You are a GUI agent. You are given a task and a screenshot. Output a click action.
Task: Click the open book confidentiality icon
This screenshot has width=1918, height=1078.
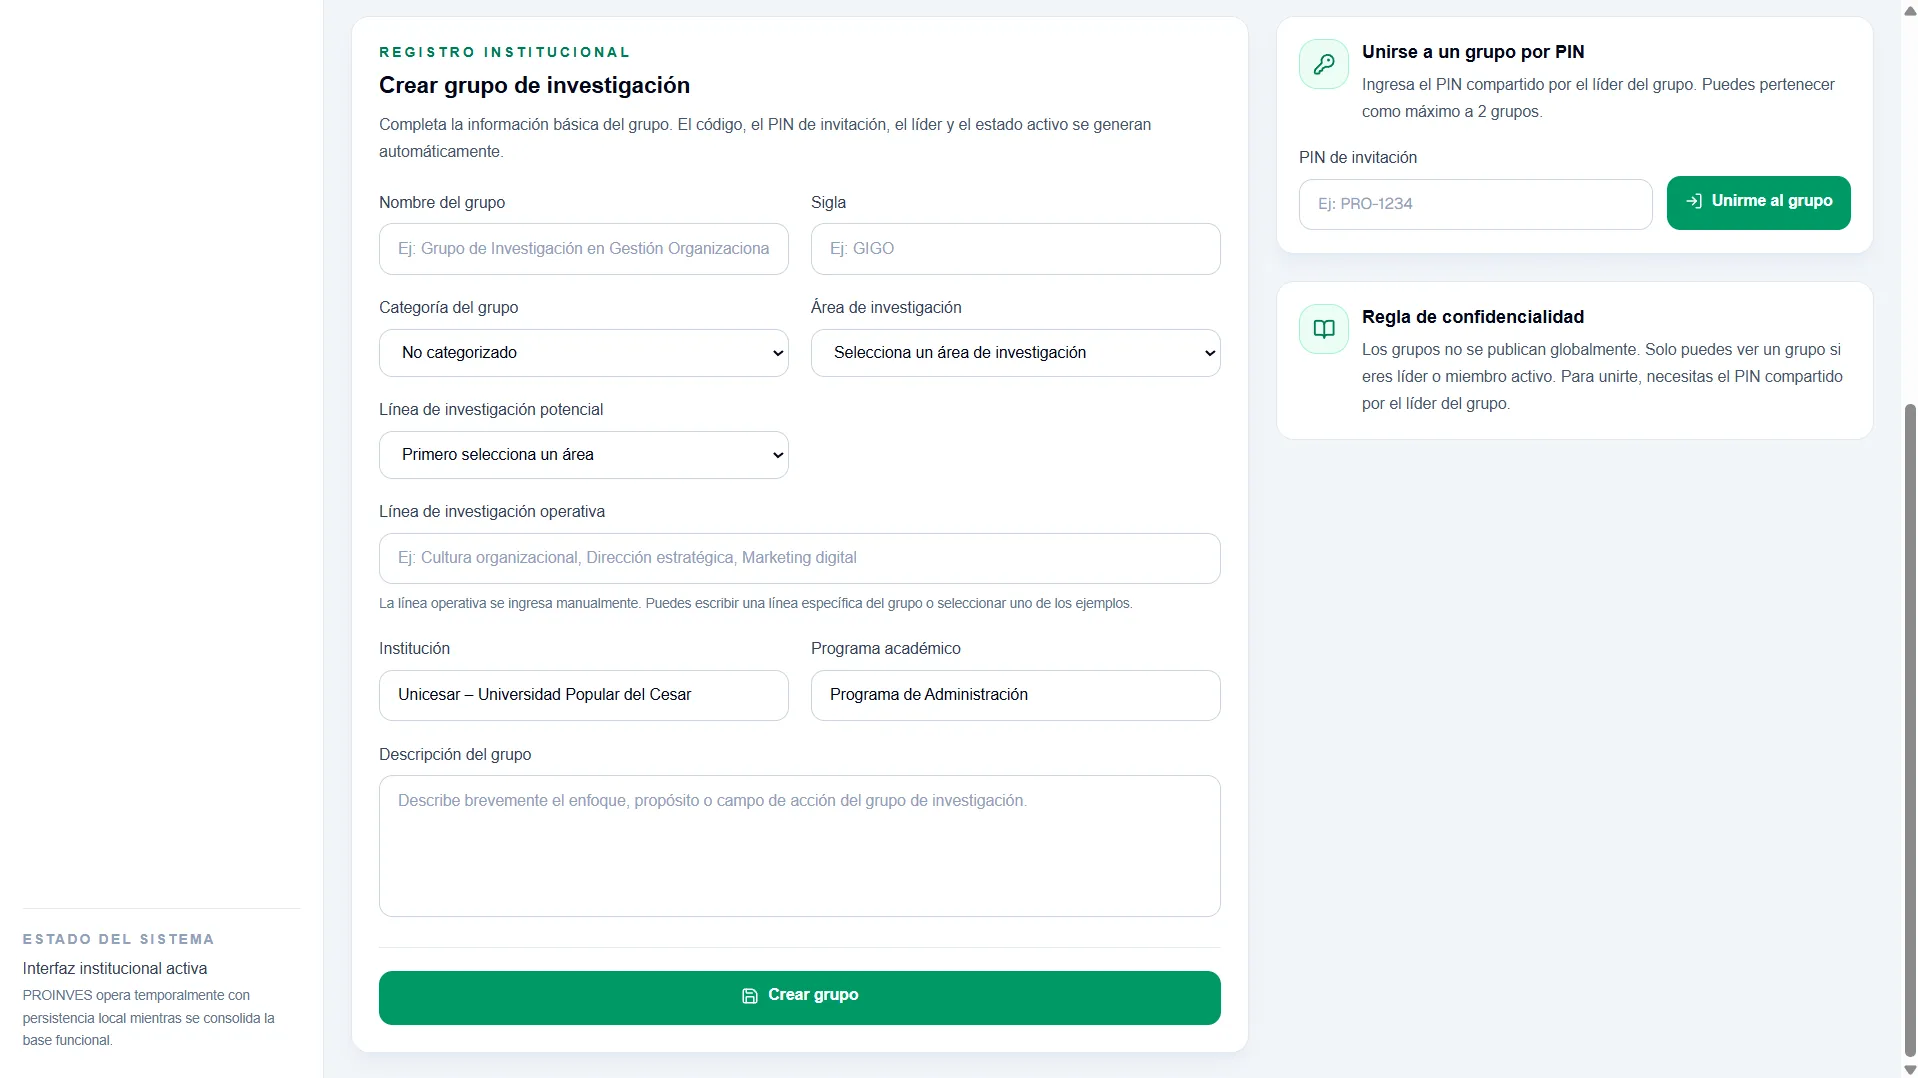point(1324,329)
